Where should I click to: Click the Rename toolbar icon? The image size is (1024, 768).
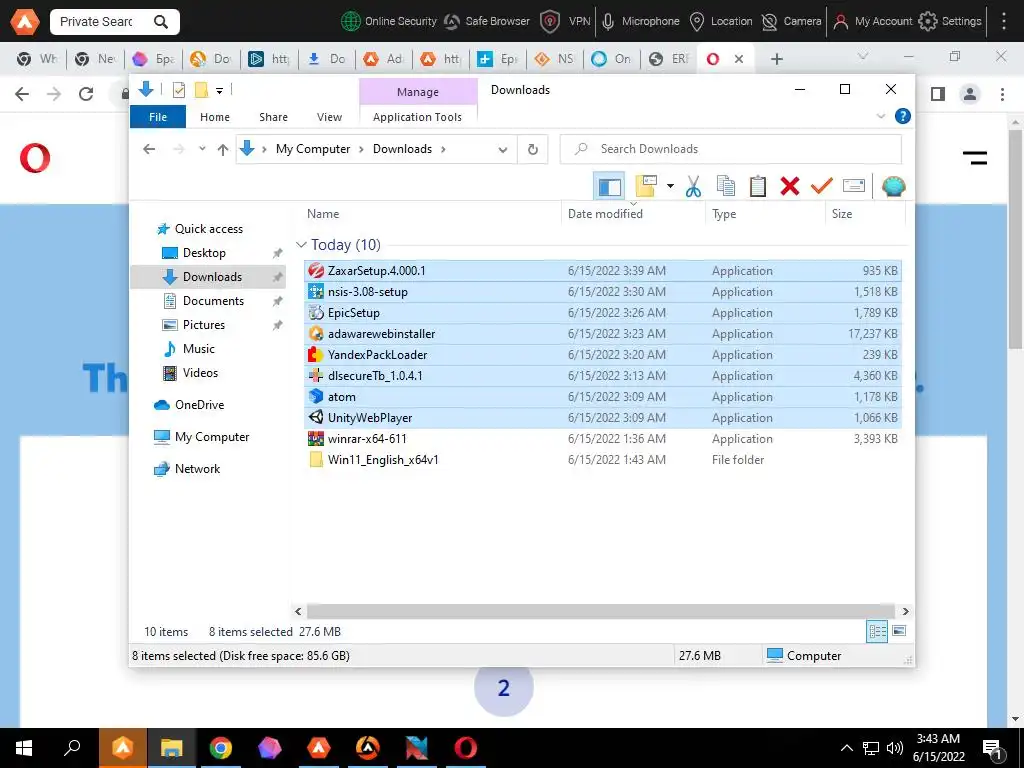(x=854, y=186)
